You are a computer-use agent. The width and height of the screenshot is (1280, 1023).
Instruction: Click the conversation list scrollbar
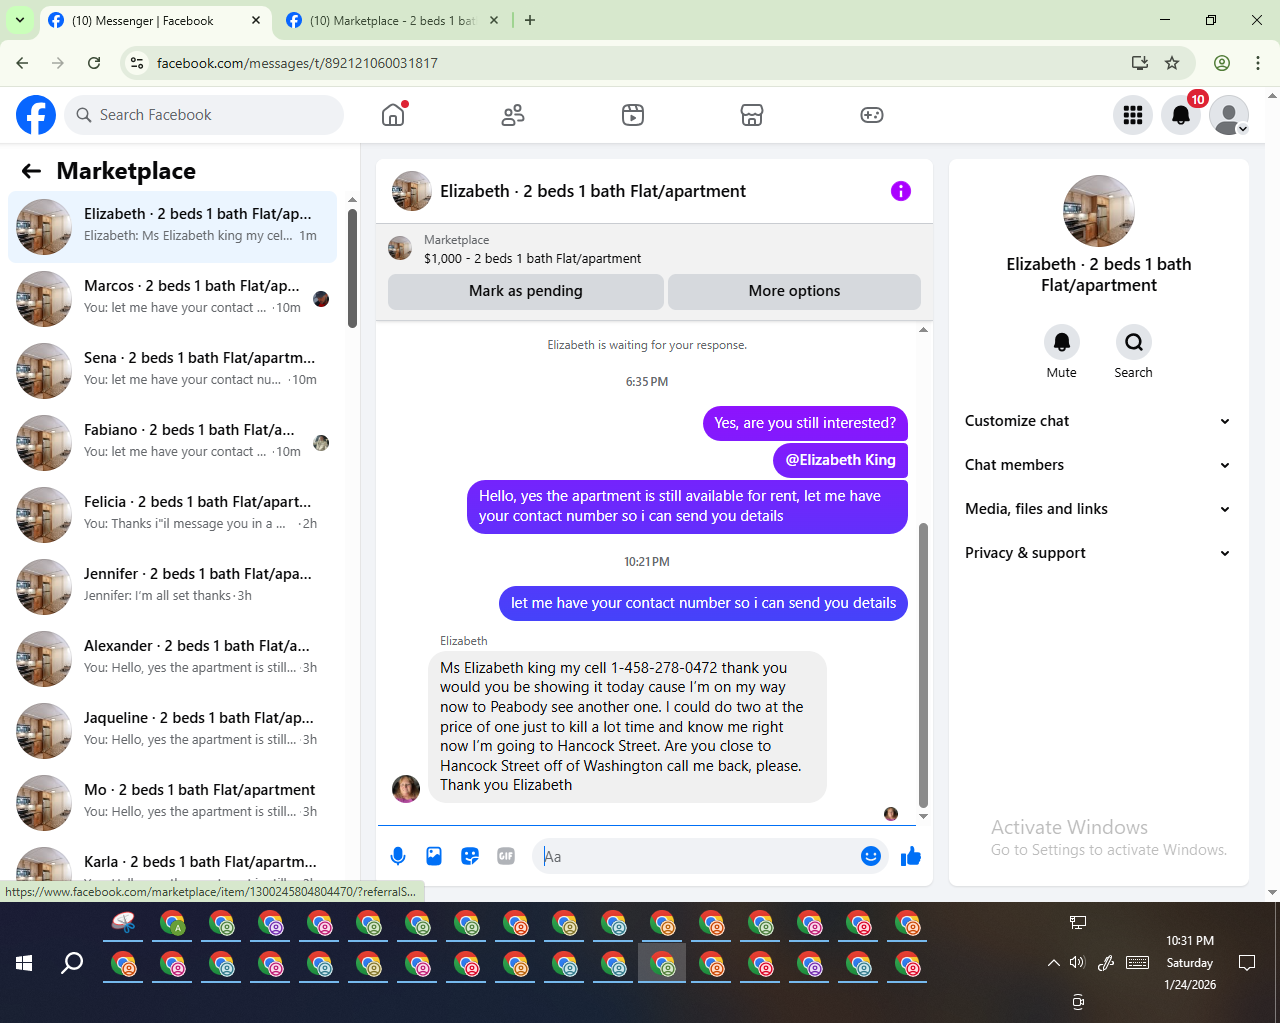click(x=352, y=267)
